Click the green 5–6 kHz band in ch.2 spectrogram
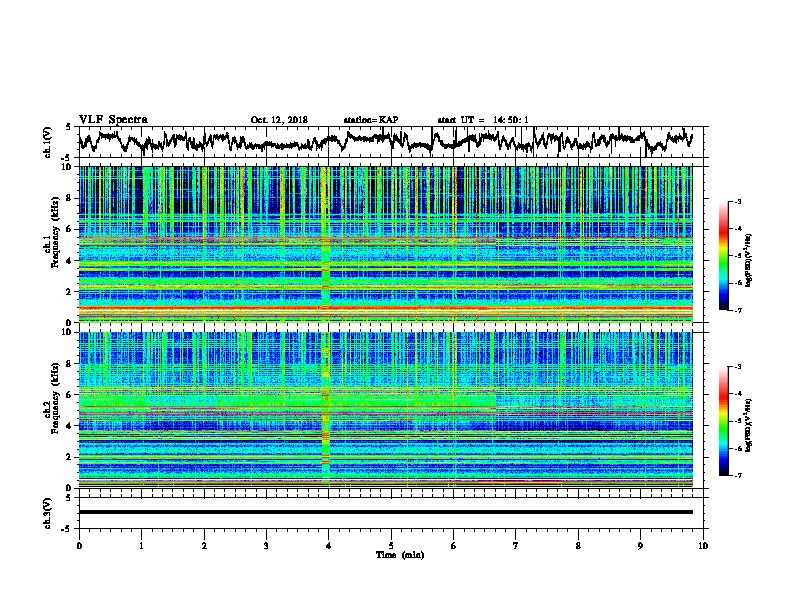This screenshot has width=792, height=612. click(x=287, y=402)
